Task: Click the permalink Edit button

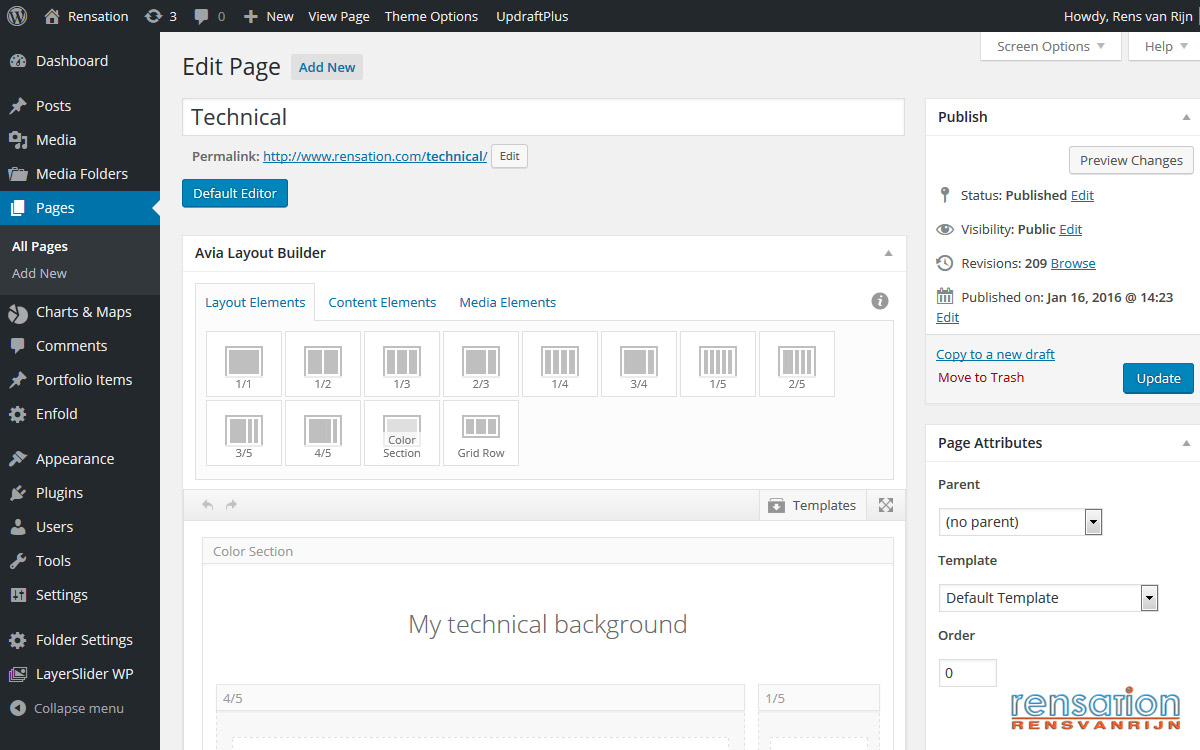Action: 509,156
